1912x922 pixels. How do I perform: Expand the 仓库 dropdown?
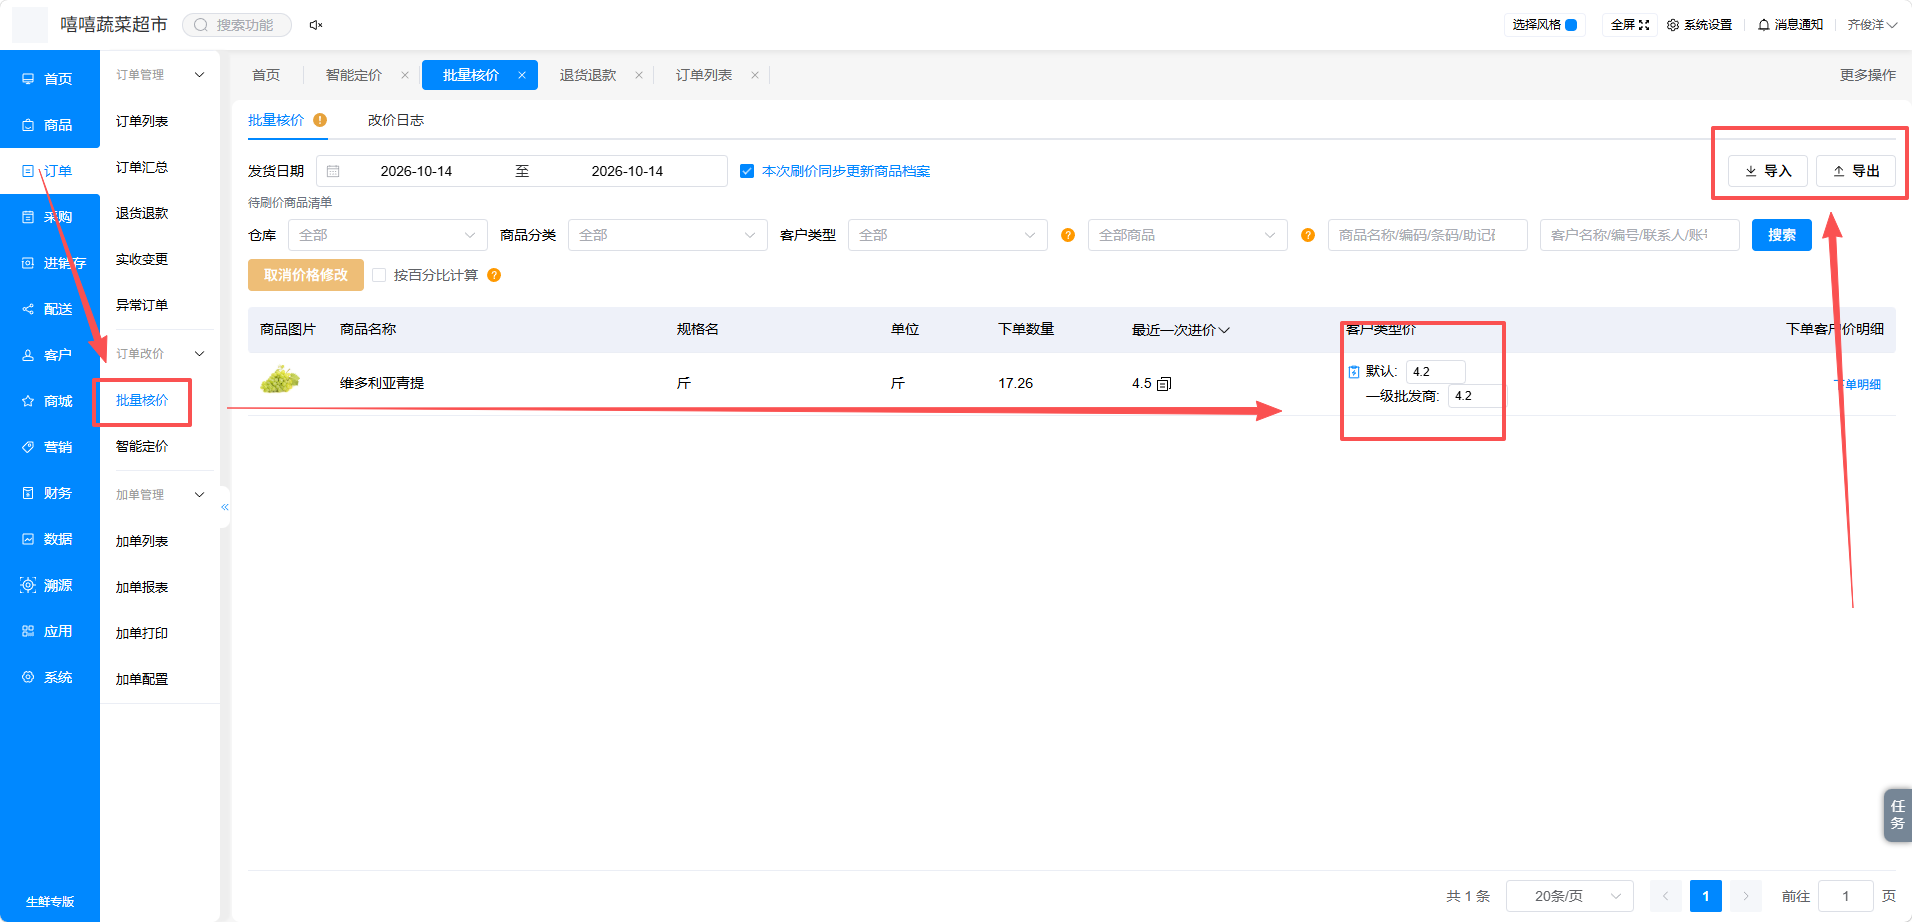(x=388, y=235)
